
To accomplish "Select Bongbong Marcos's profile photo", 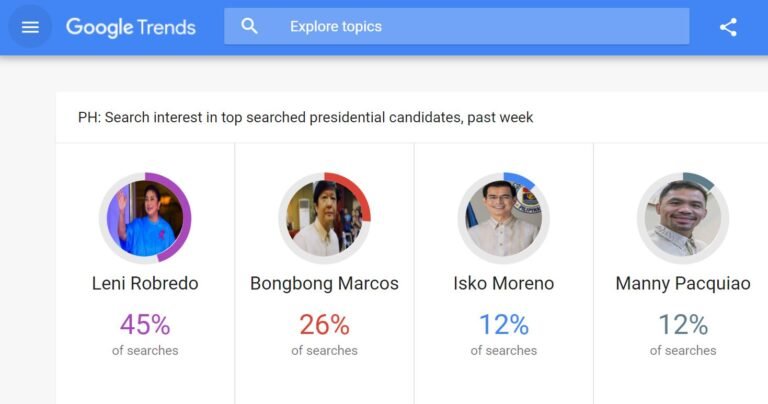I will tap(324, 218).
